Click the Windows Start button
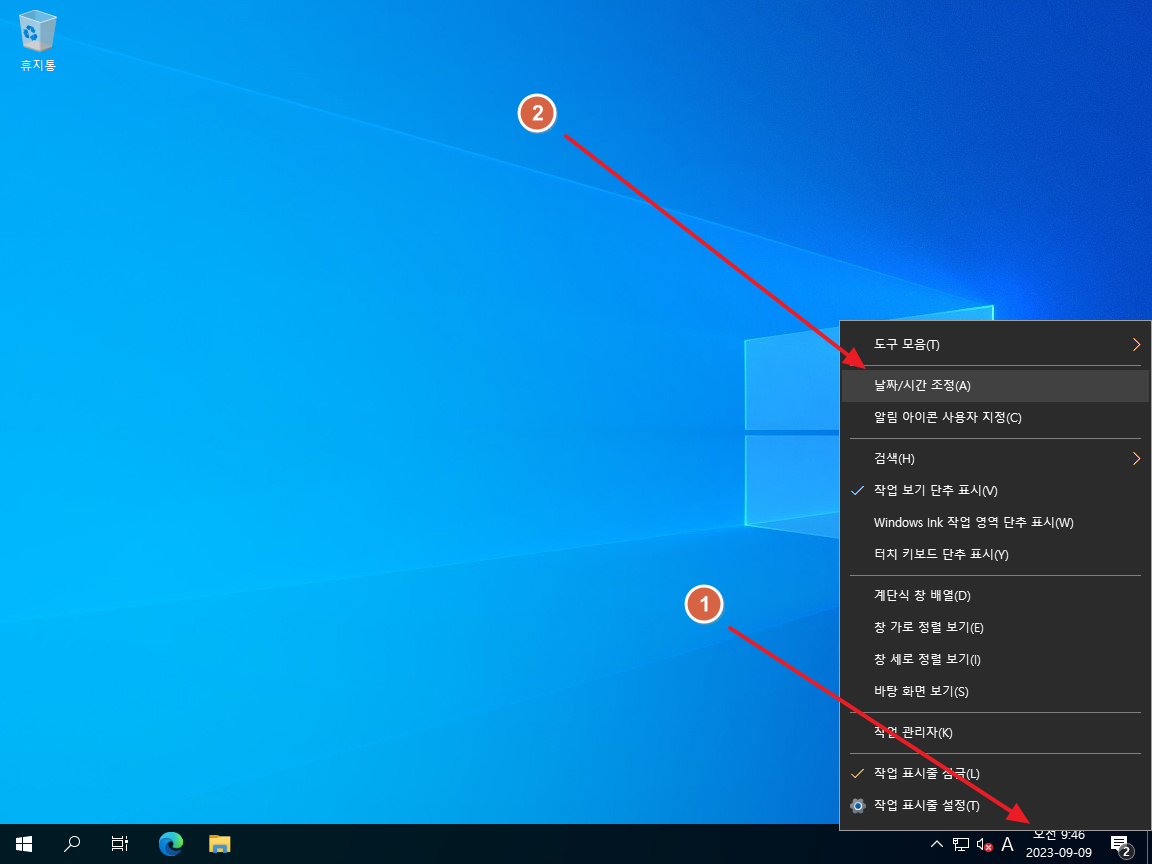 coord(24,844)
